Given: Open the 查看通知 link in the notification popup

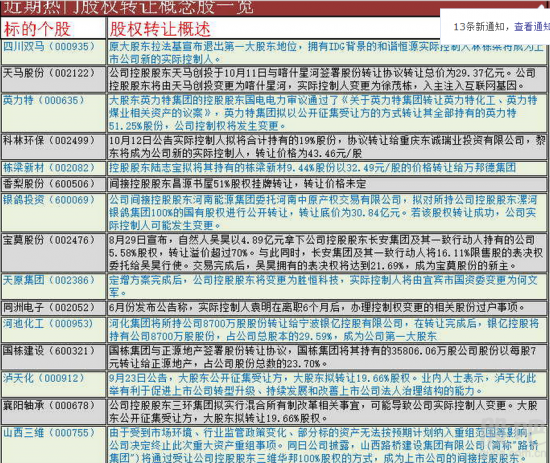Looking at the screenshot, I should click(x=532, y=27).
